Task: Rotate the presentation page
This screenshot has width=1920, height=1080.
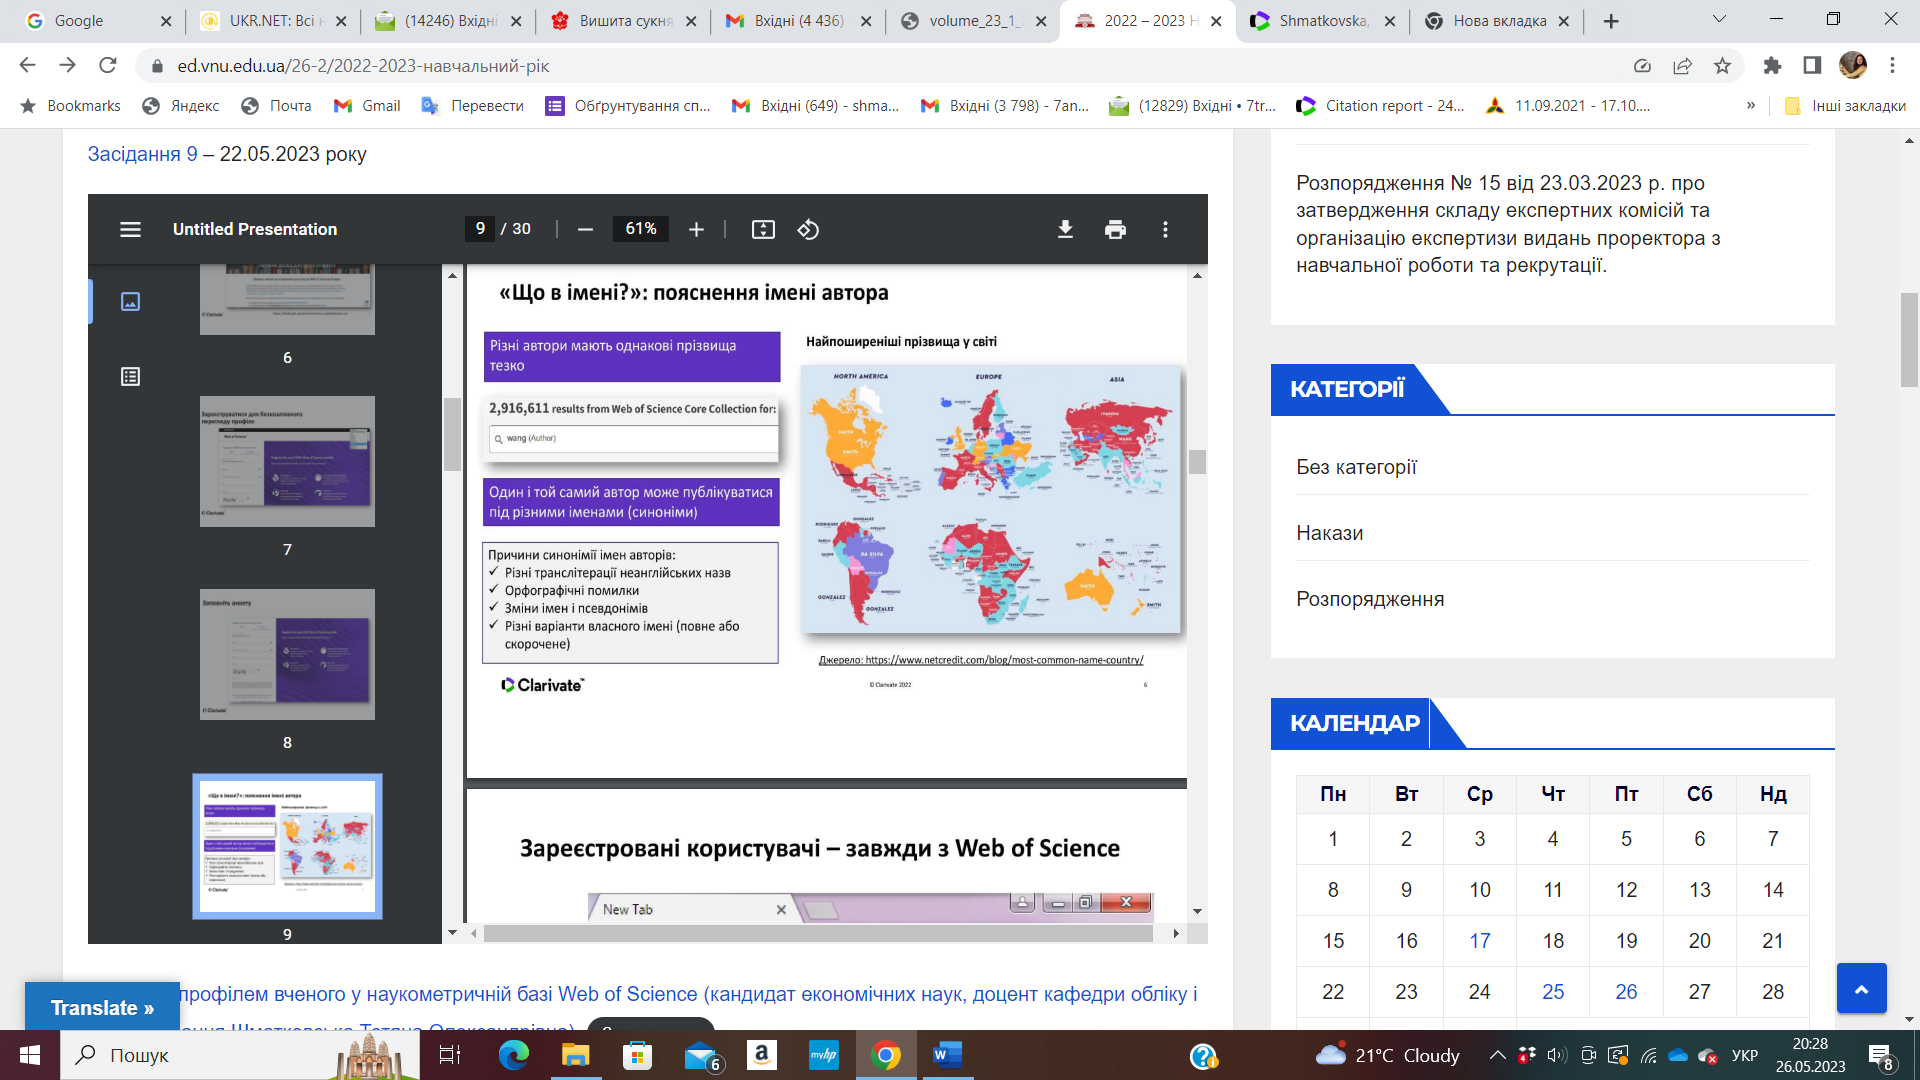Action: pos(808,229)
